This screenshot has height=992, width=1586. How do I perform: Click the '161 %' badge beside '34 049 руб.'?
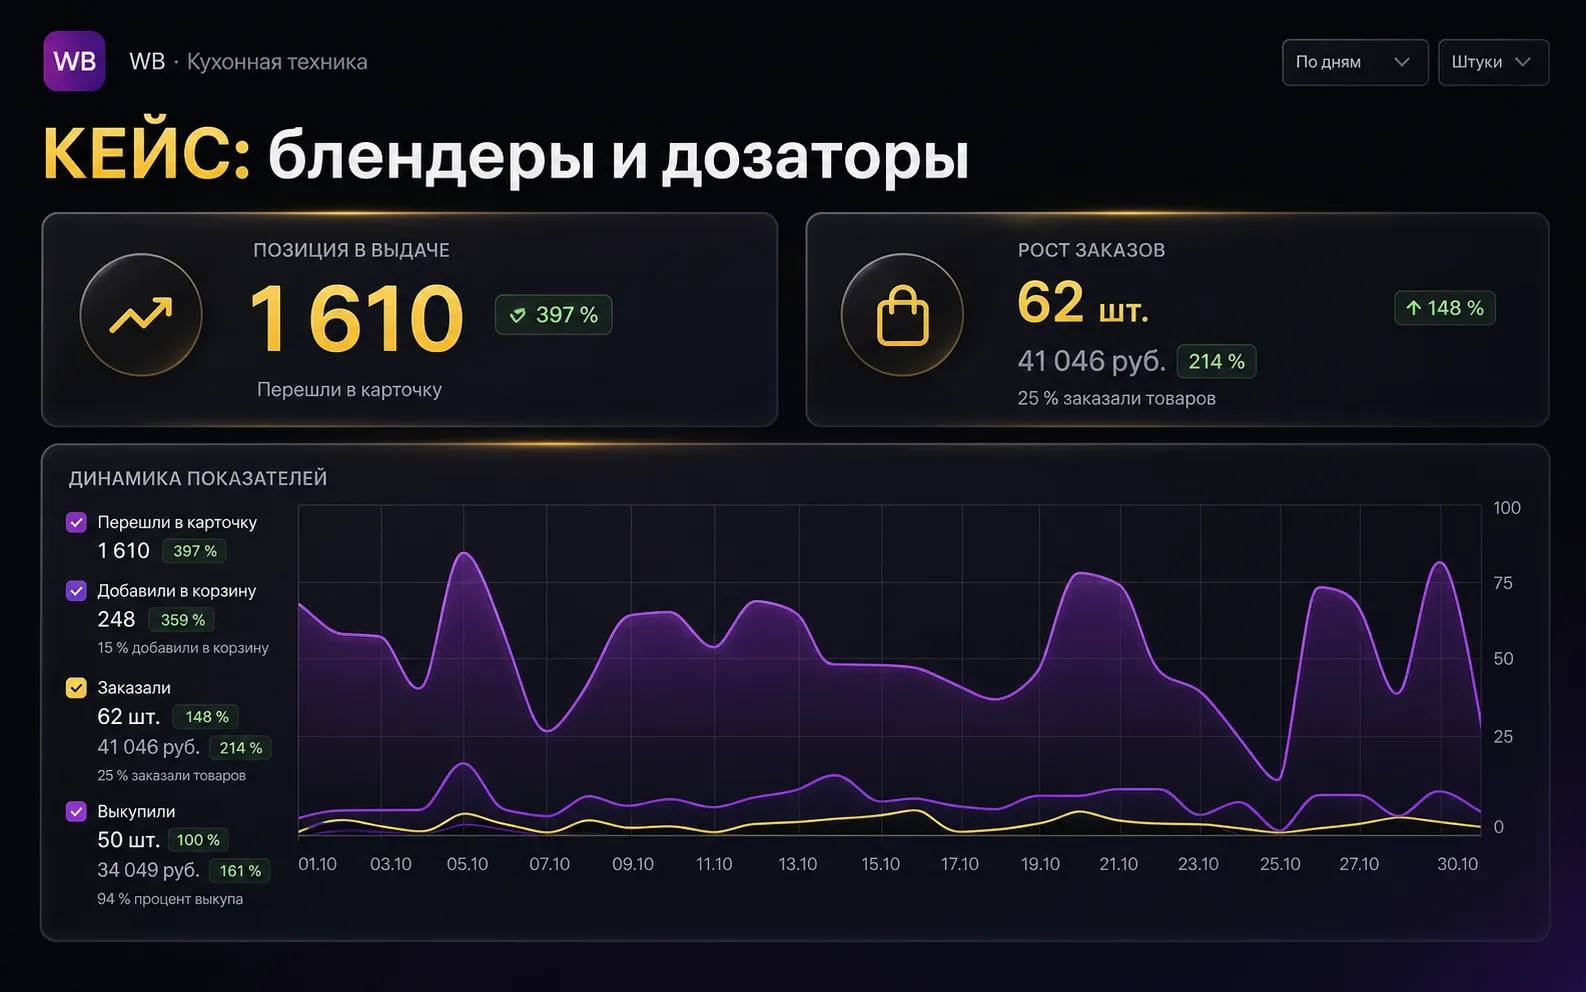pyautogui.click(x=240, y=871)
